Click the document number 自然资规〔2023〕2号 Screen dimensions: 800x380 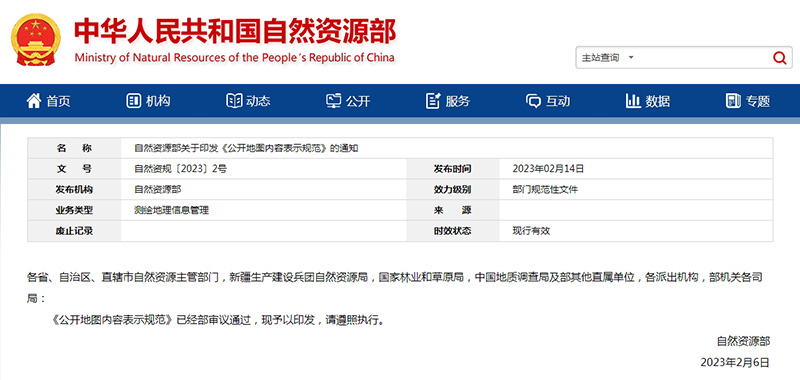click(181, 169)
